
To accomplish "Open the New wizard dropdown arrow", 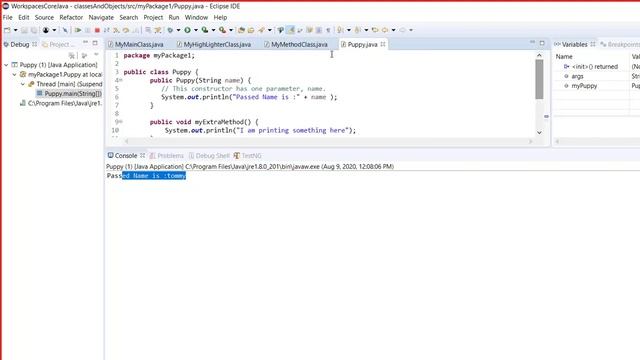I will (x=16, y=30).
